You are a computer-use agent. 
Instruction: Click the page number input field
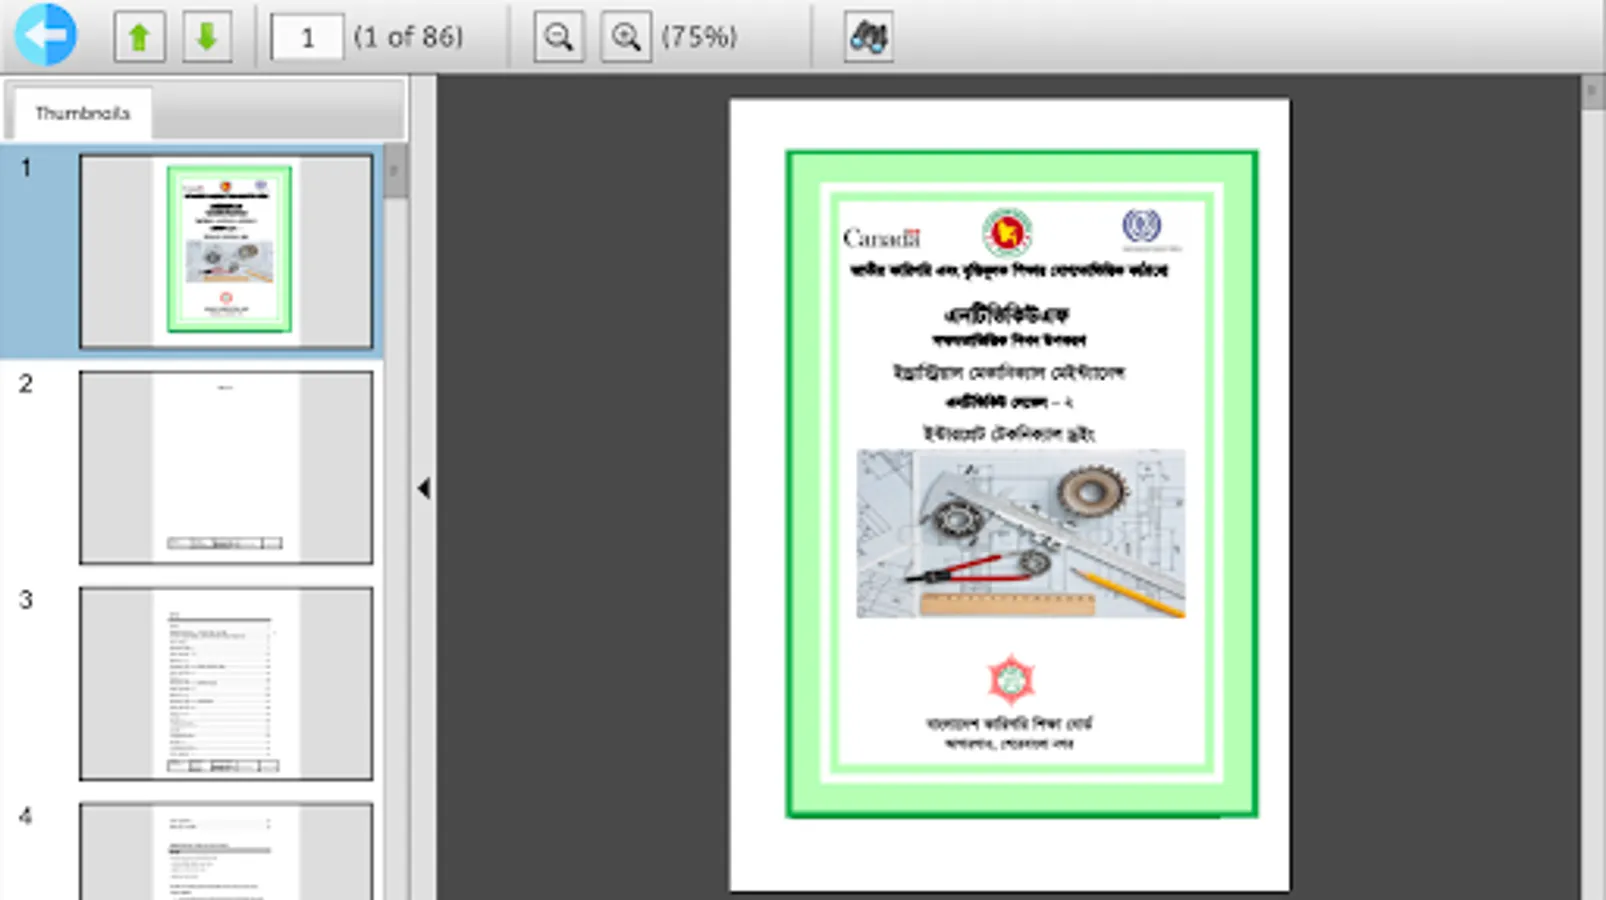307,38
